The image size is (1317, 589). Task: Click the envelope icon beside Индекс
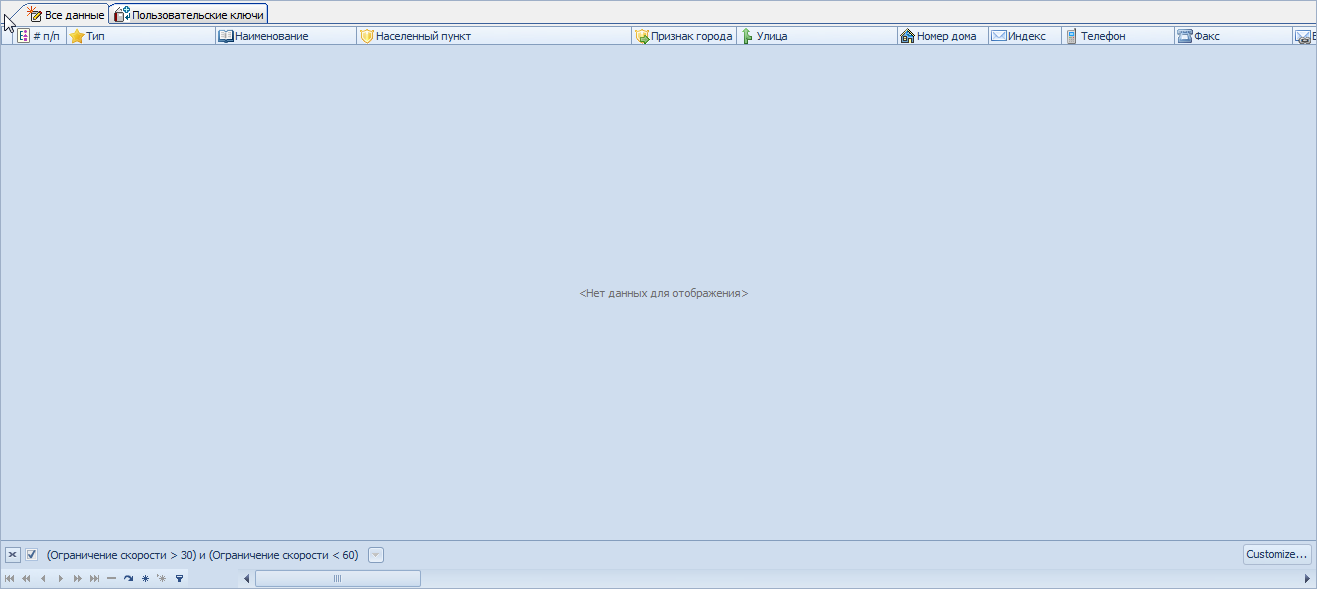tap(998, 36)
